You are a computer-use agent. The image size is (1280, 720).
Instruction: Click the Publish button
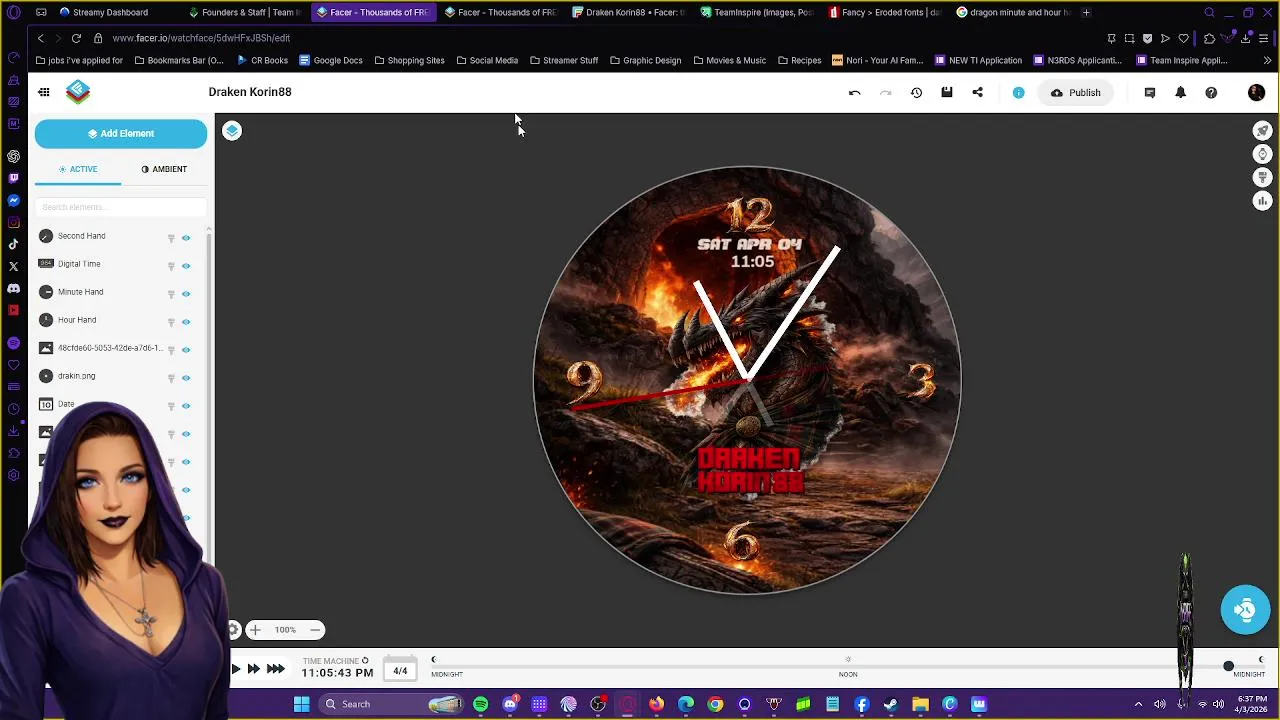[1075, 92]
